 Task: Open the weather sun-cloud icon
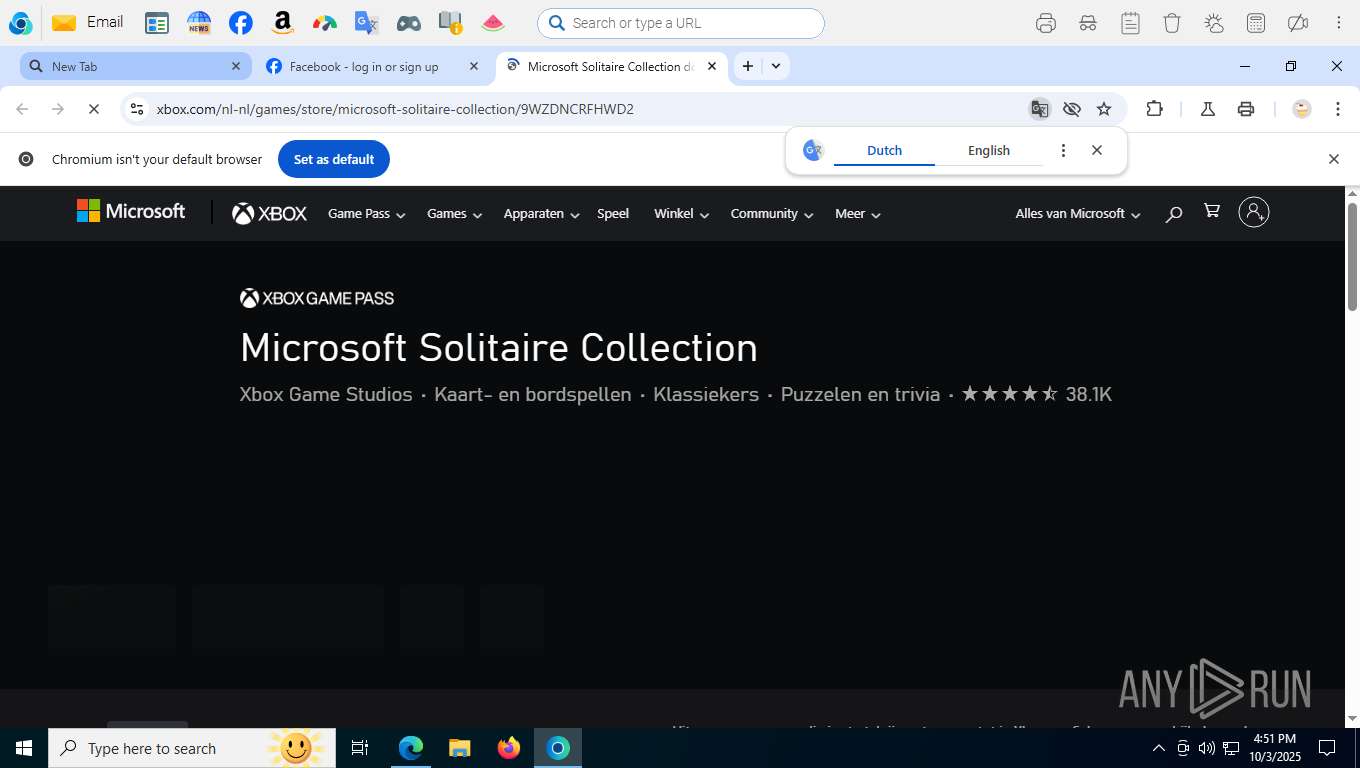[x=1214, y=23]
